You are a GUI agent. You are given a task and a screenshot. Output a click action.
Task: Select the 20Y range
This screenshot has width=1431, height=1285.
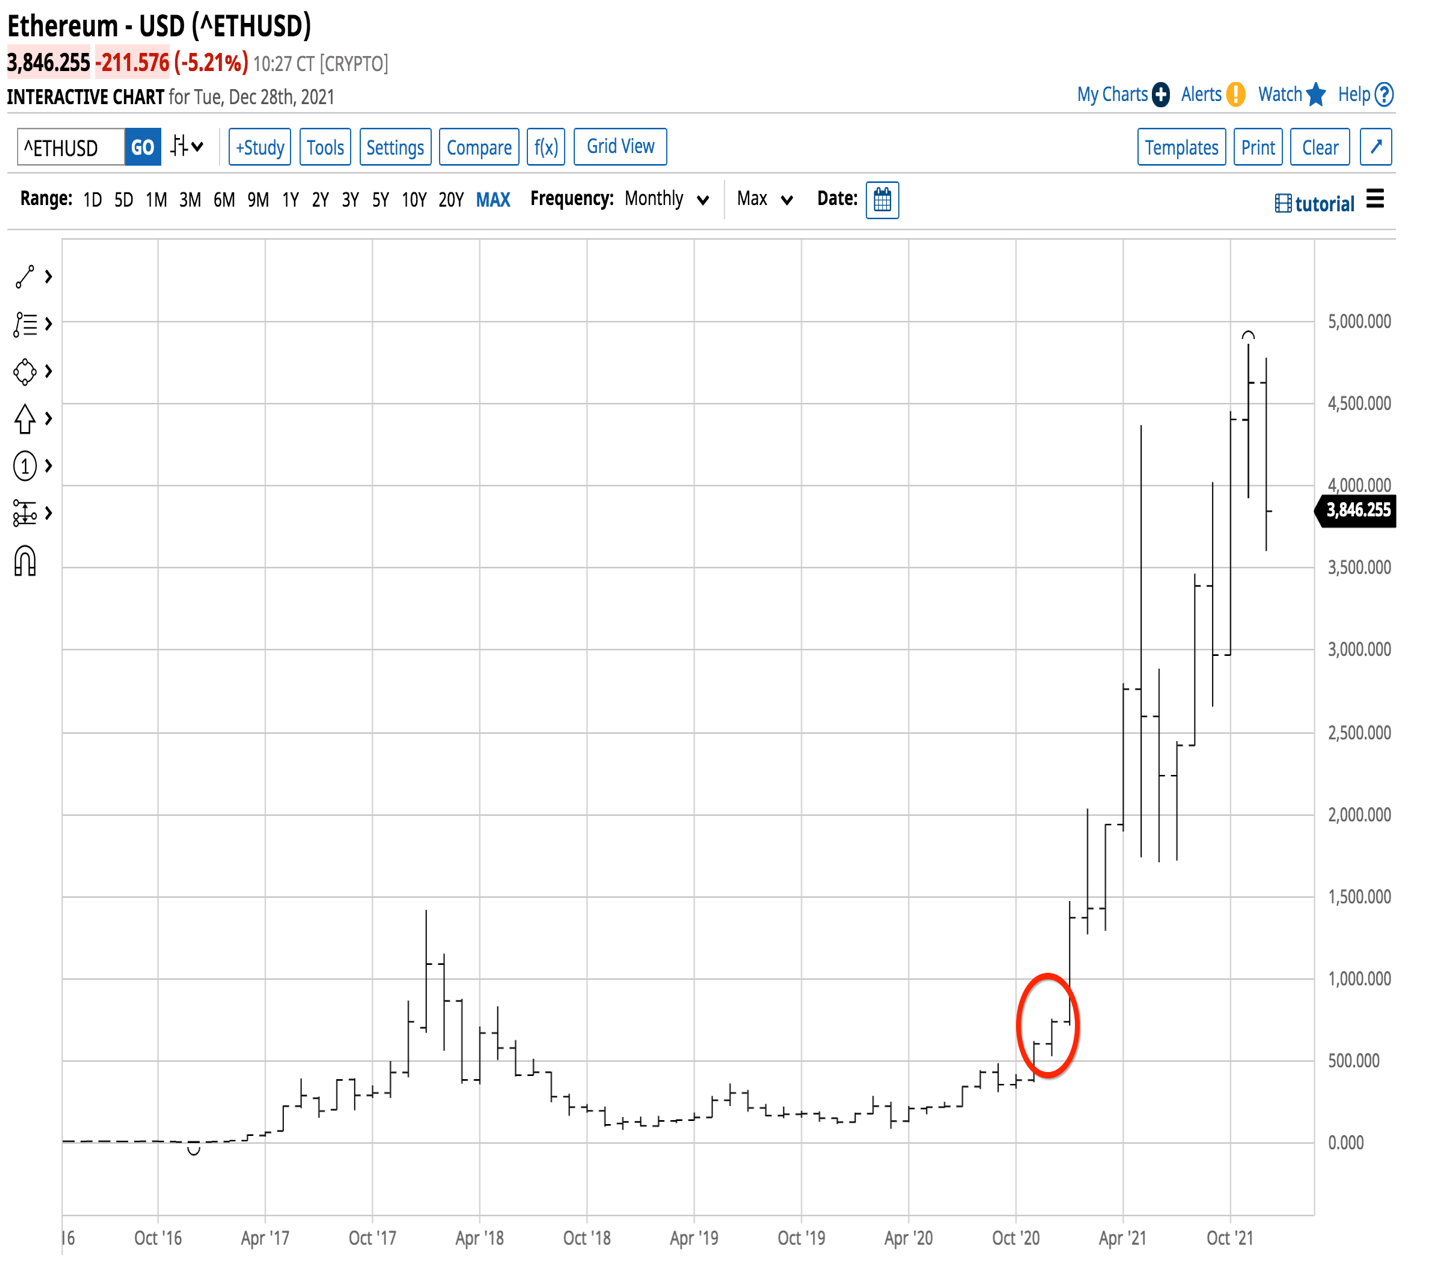[x=451, y=200]
